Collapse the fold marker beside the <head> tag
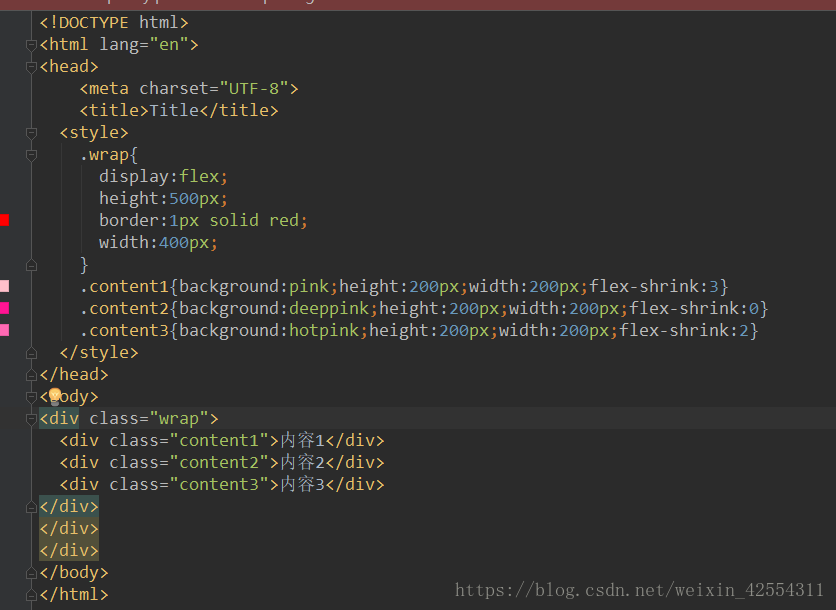The width and height of the screenshot is (836, 610). coord(31,67)
